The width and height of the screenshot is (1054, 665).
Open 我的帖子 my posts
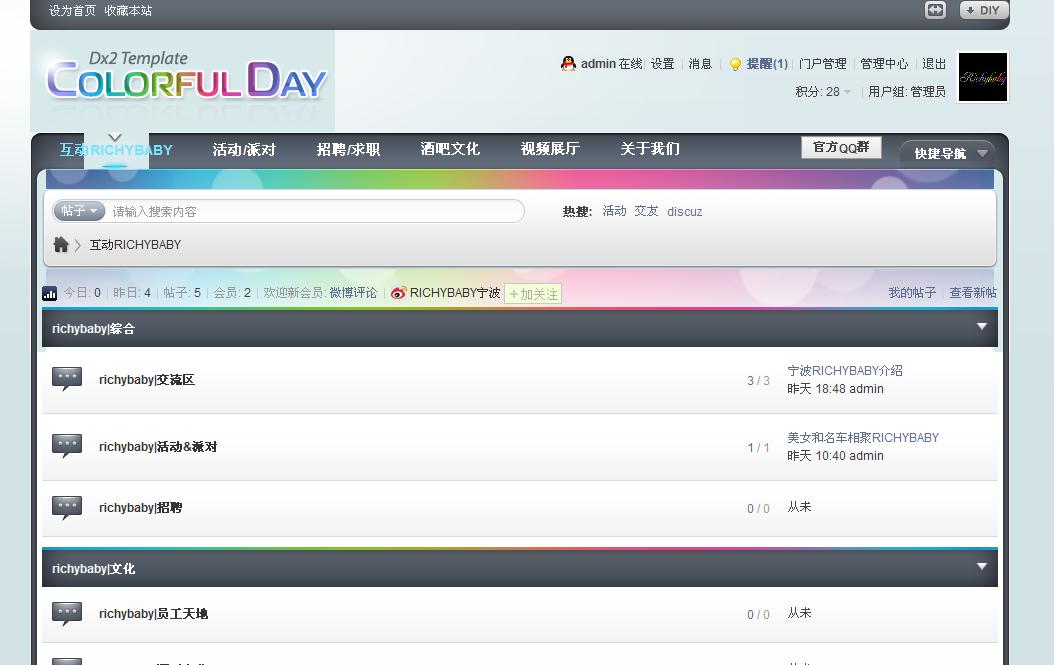[x=912, y=293]
